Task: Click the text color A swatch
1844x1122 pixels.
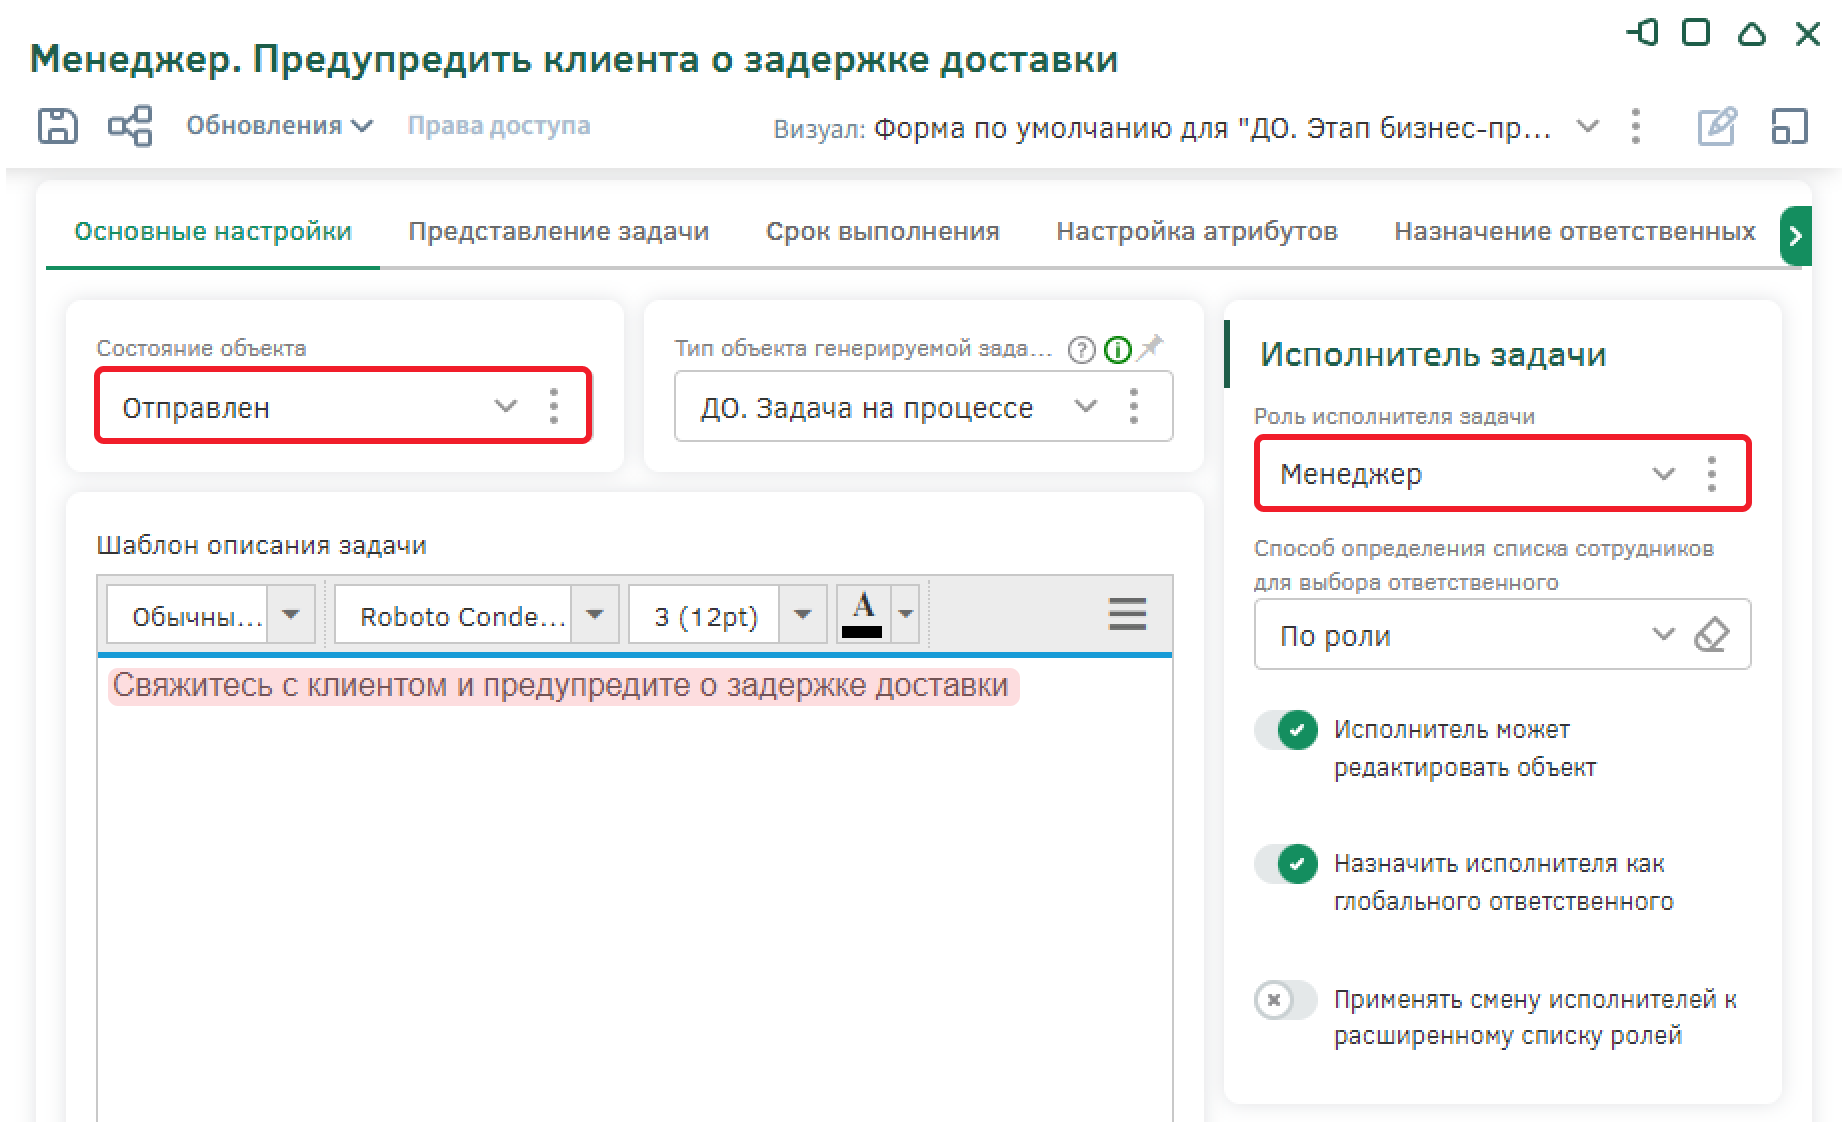Action: click(x=863, y=614)
